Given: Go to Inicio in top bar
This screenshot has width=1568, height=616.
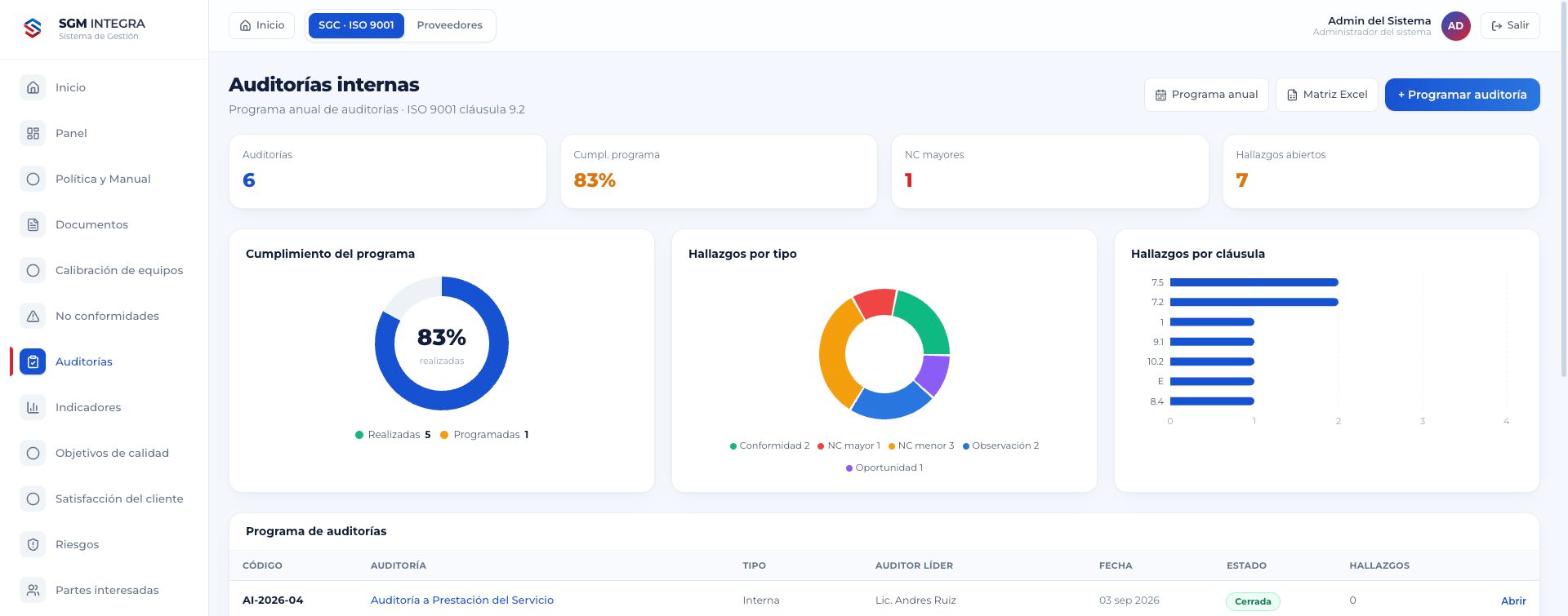Looking at the screenshot, I should click(262, 25).
